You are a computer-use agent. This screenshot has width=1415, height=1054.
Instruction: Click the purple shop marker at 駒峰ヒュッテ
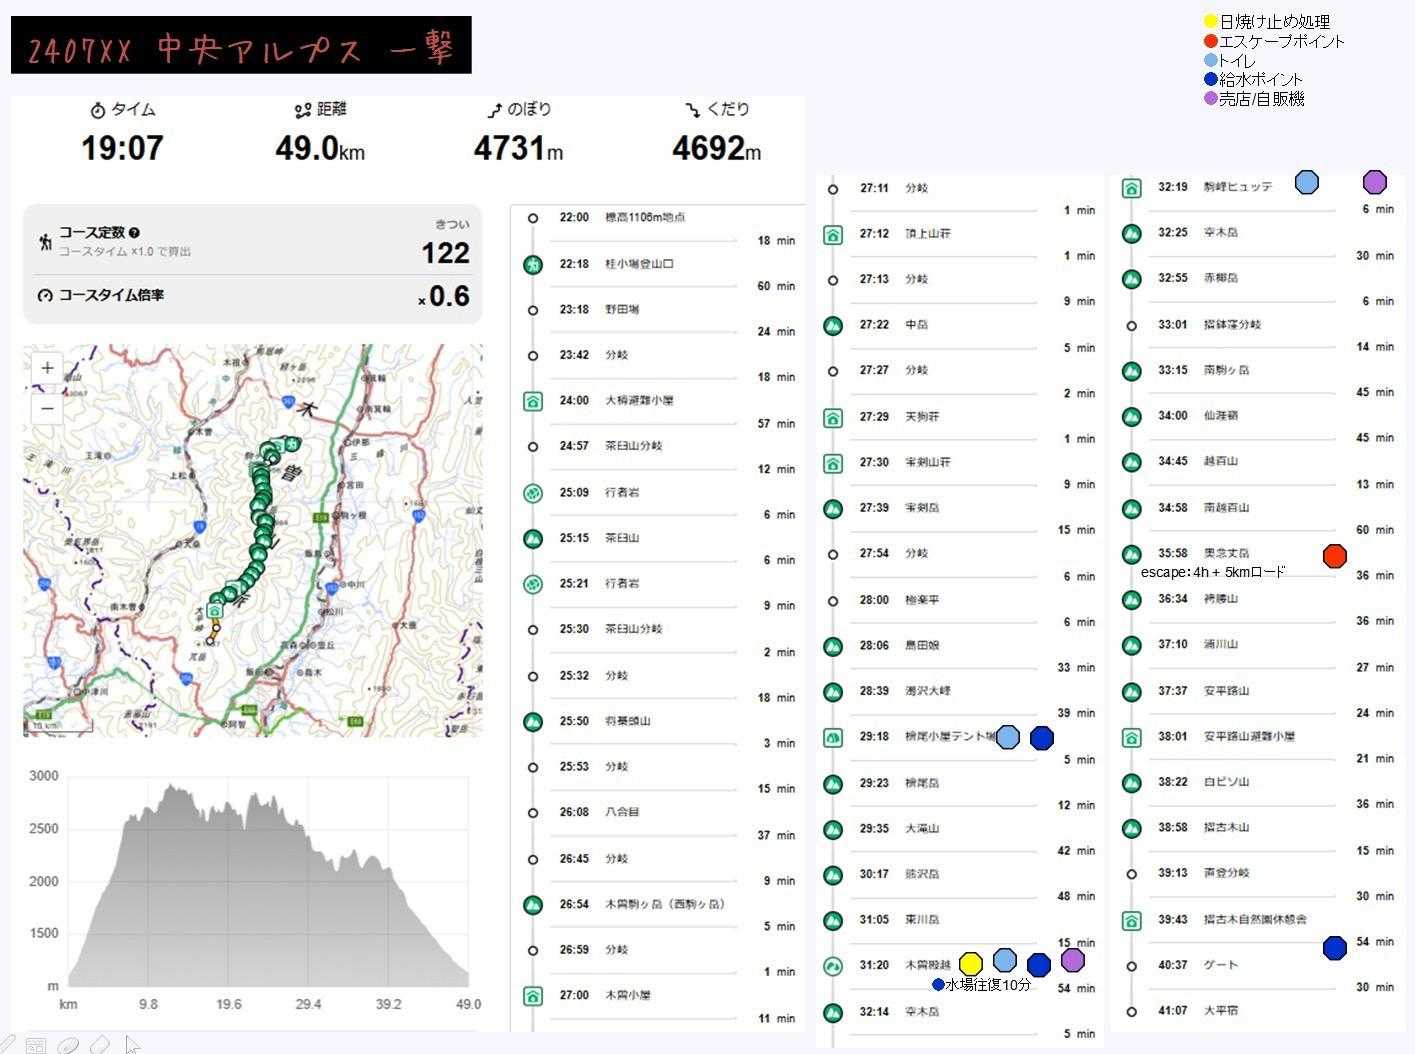1375,182
